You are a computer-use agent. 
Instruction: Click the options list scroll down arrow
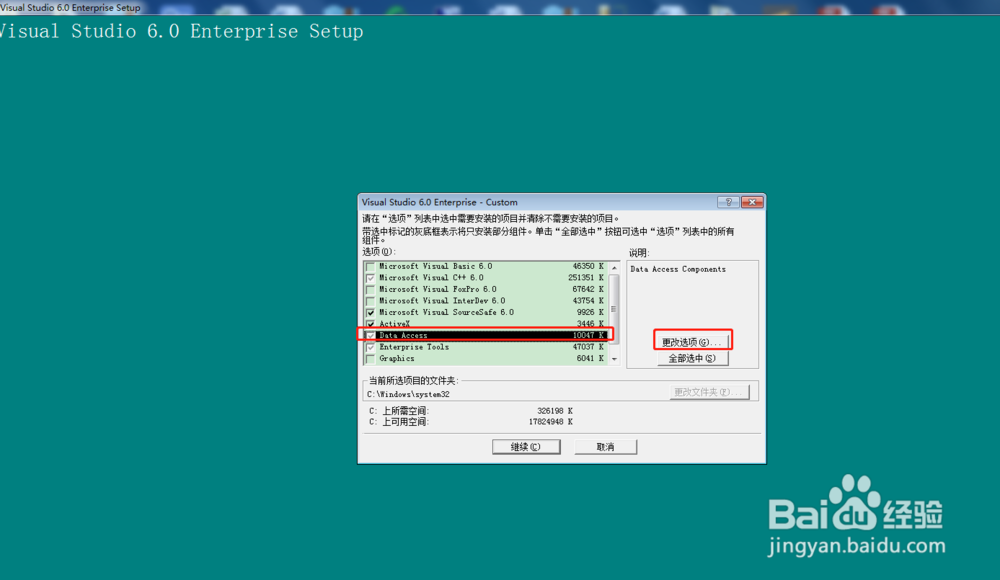pyautogui.click(x=614, y=359)
